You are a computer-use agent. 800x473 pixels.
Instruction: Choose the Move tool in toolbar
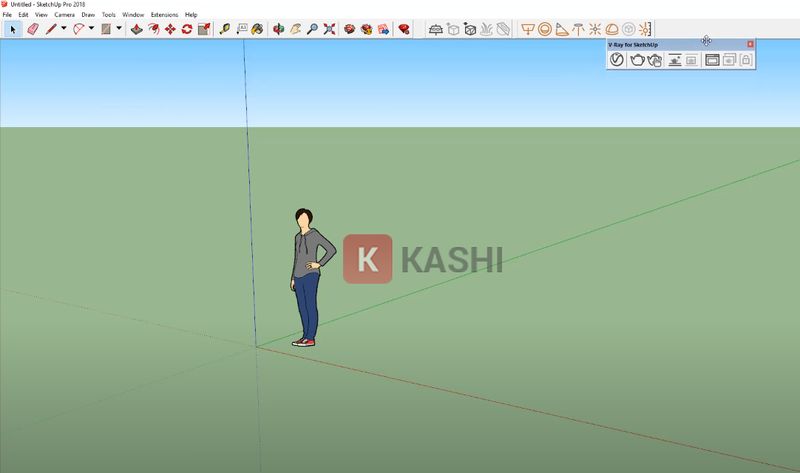[170, 29]
